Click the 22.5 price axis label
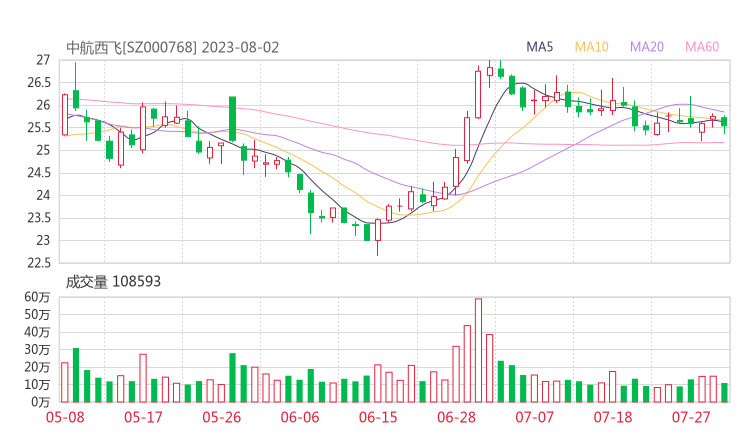The width and height of the screenshot is (740, 440). pyautogui.click(x=38, y=263)
